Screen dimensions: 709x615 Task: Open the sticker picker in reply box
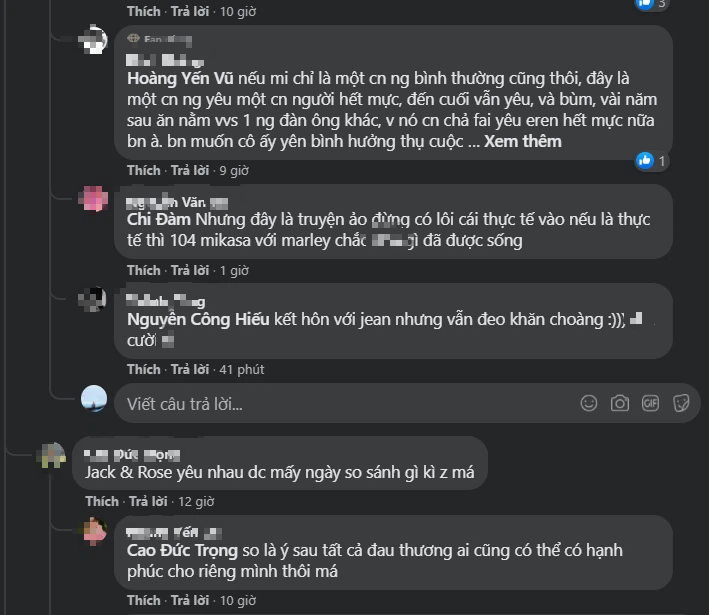coord(680,403)
